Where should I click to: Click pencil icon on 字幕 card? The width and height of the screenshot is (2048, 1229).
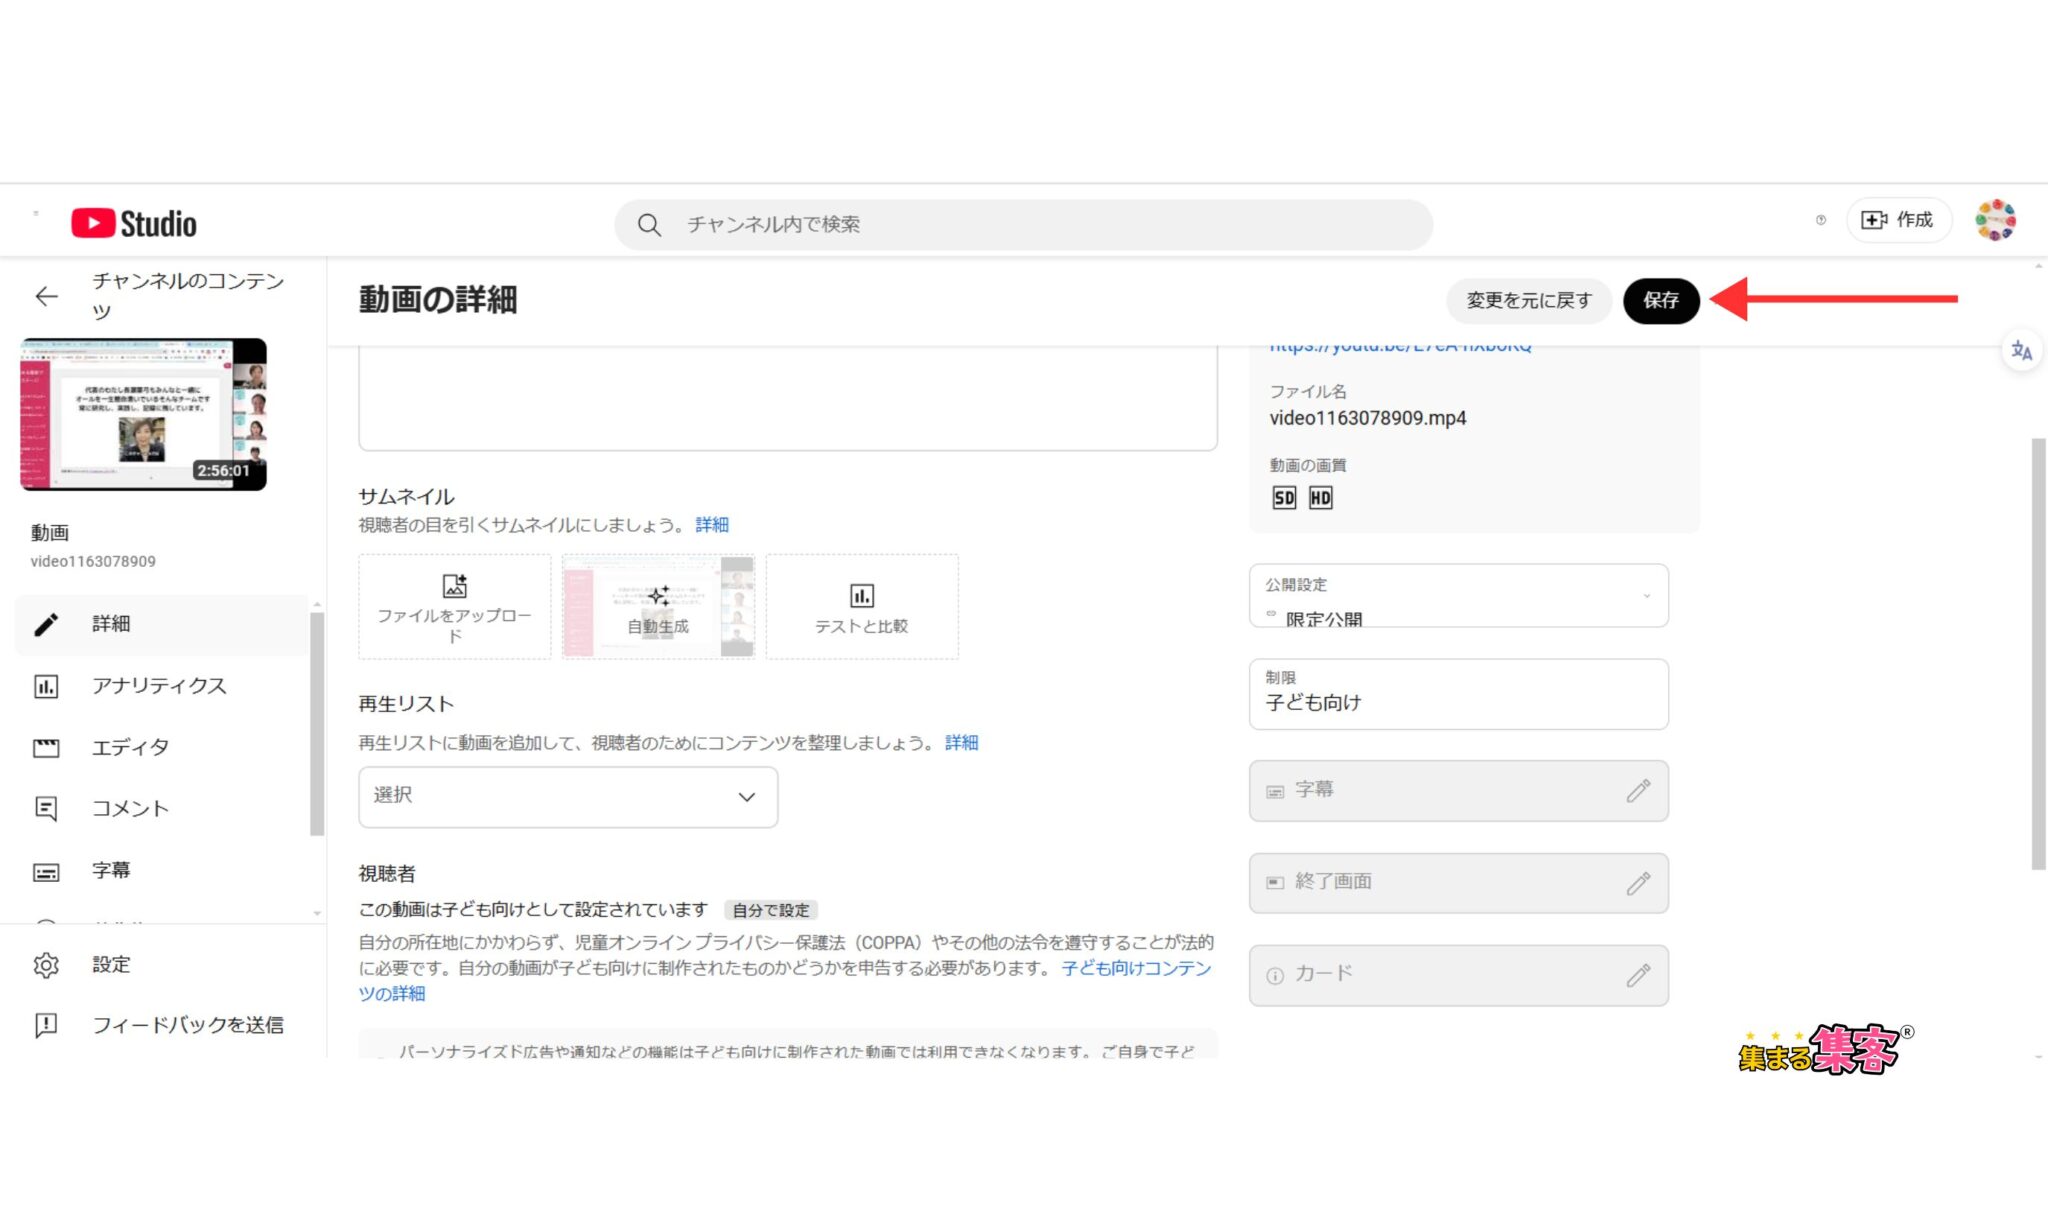[1638, 791]
